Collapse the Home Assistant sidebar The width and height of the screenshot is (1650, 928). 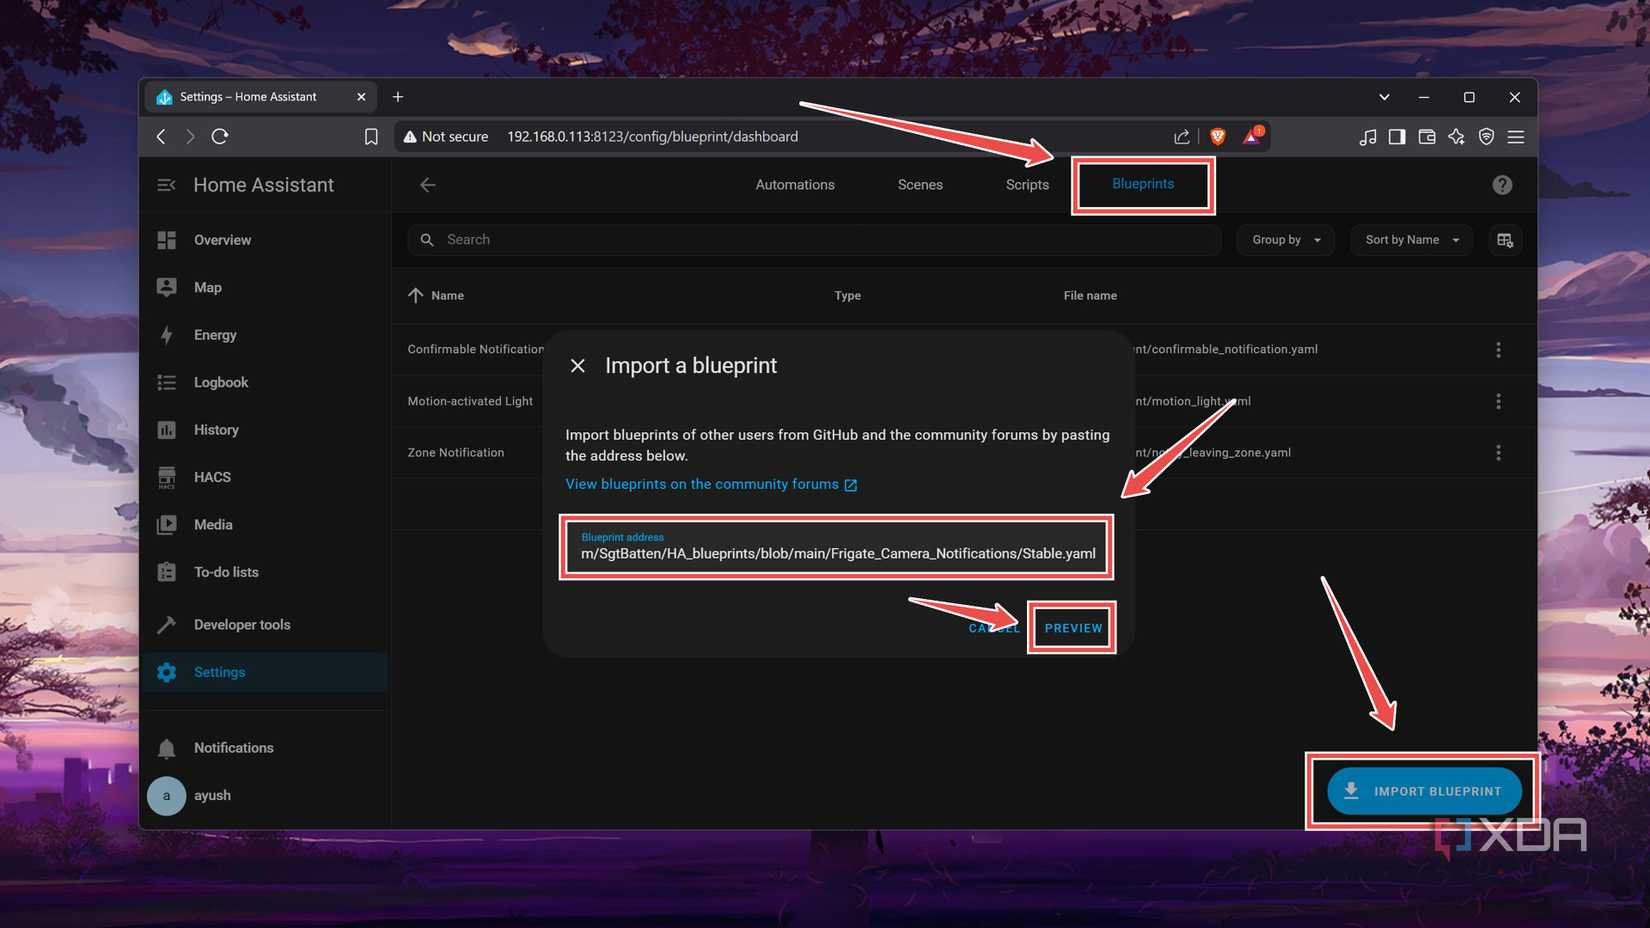click(x=166, y=184)
